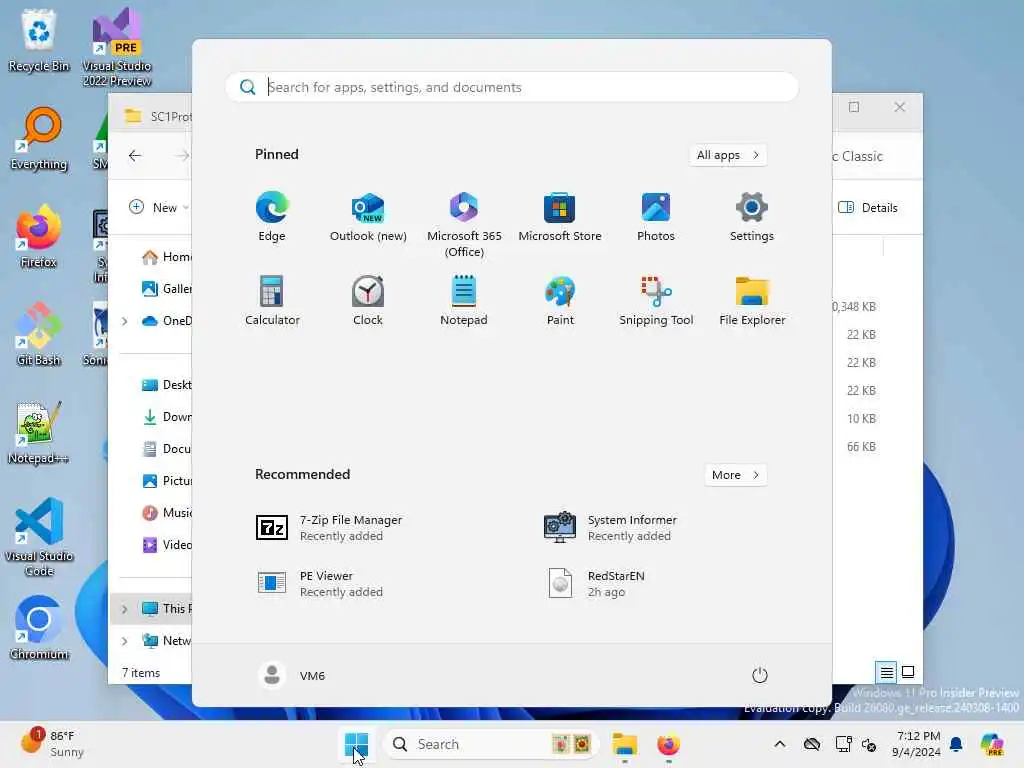
Task: Open New dropdown in File Explorer
Action: [x=158, y=207]
